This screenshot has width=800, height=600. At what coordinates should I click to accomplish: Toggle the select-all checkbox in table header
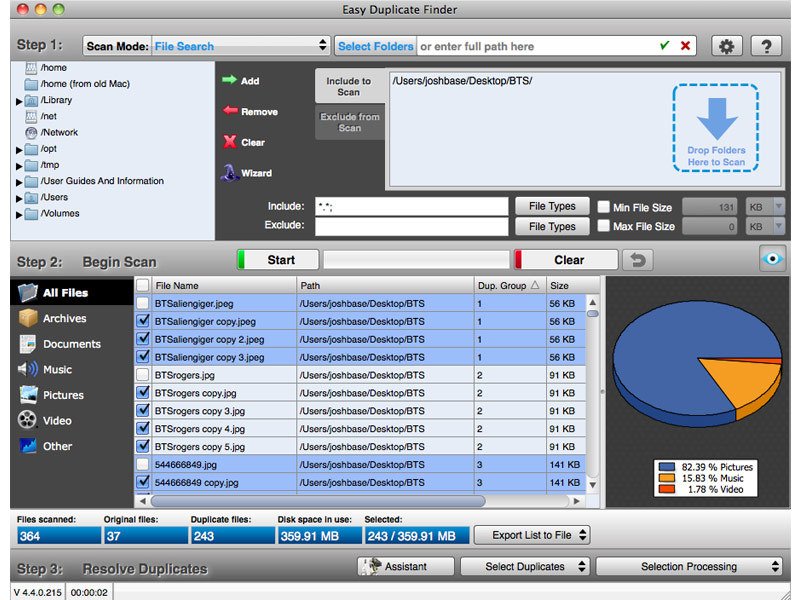point(143,285)
